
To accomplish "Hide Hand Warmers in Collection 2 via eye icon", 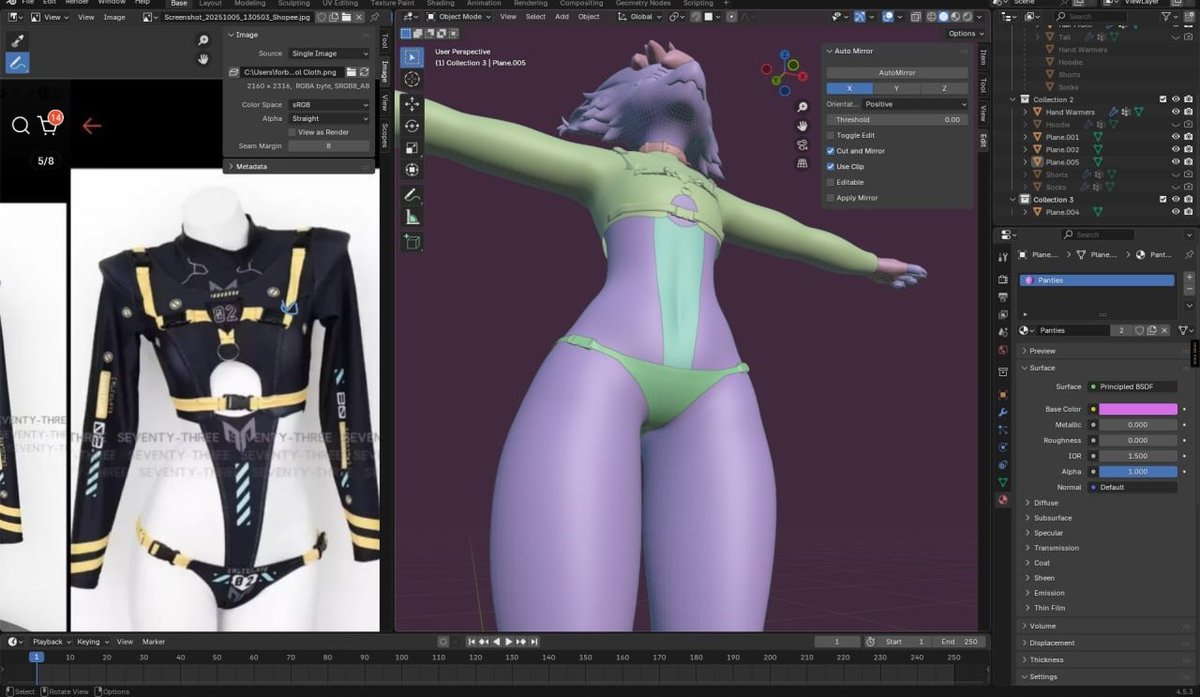I will point(1175,112).
